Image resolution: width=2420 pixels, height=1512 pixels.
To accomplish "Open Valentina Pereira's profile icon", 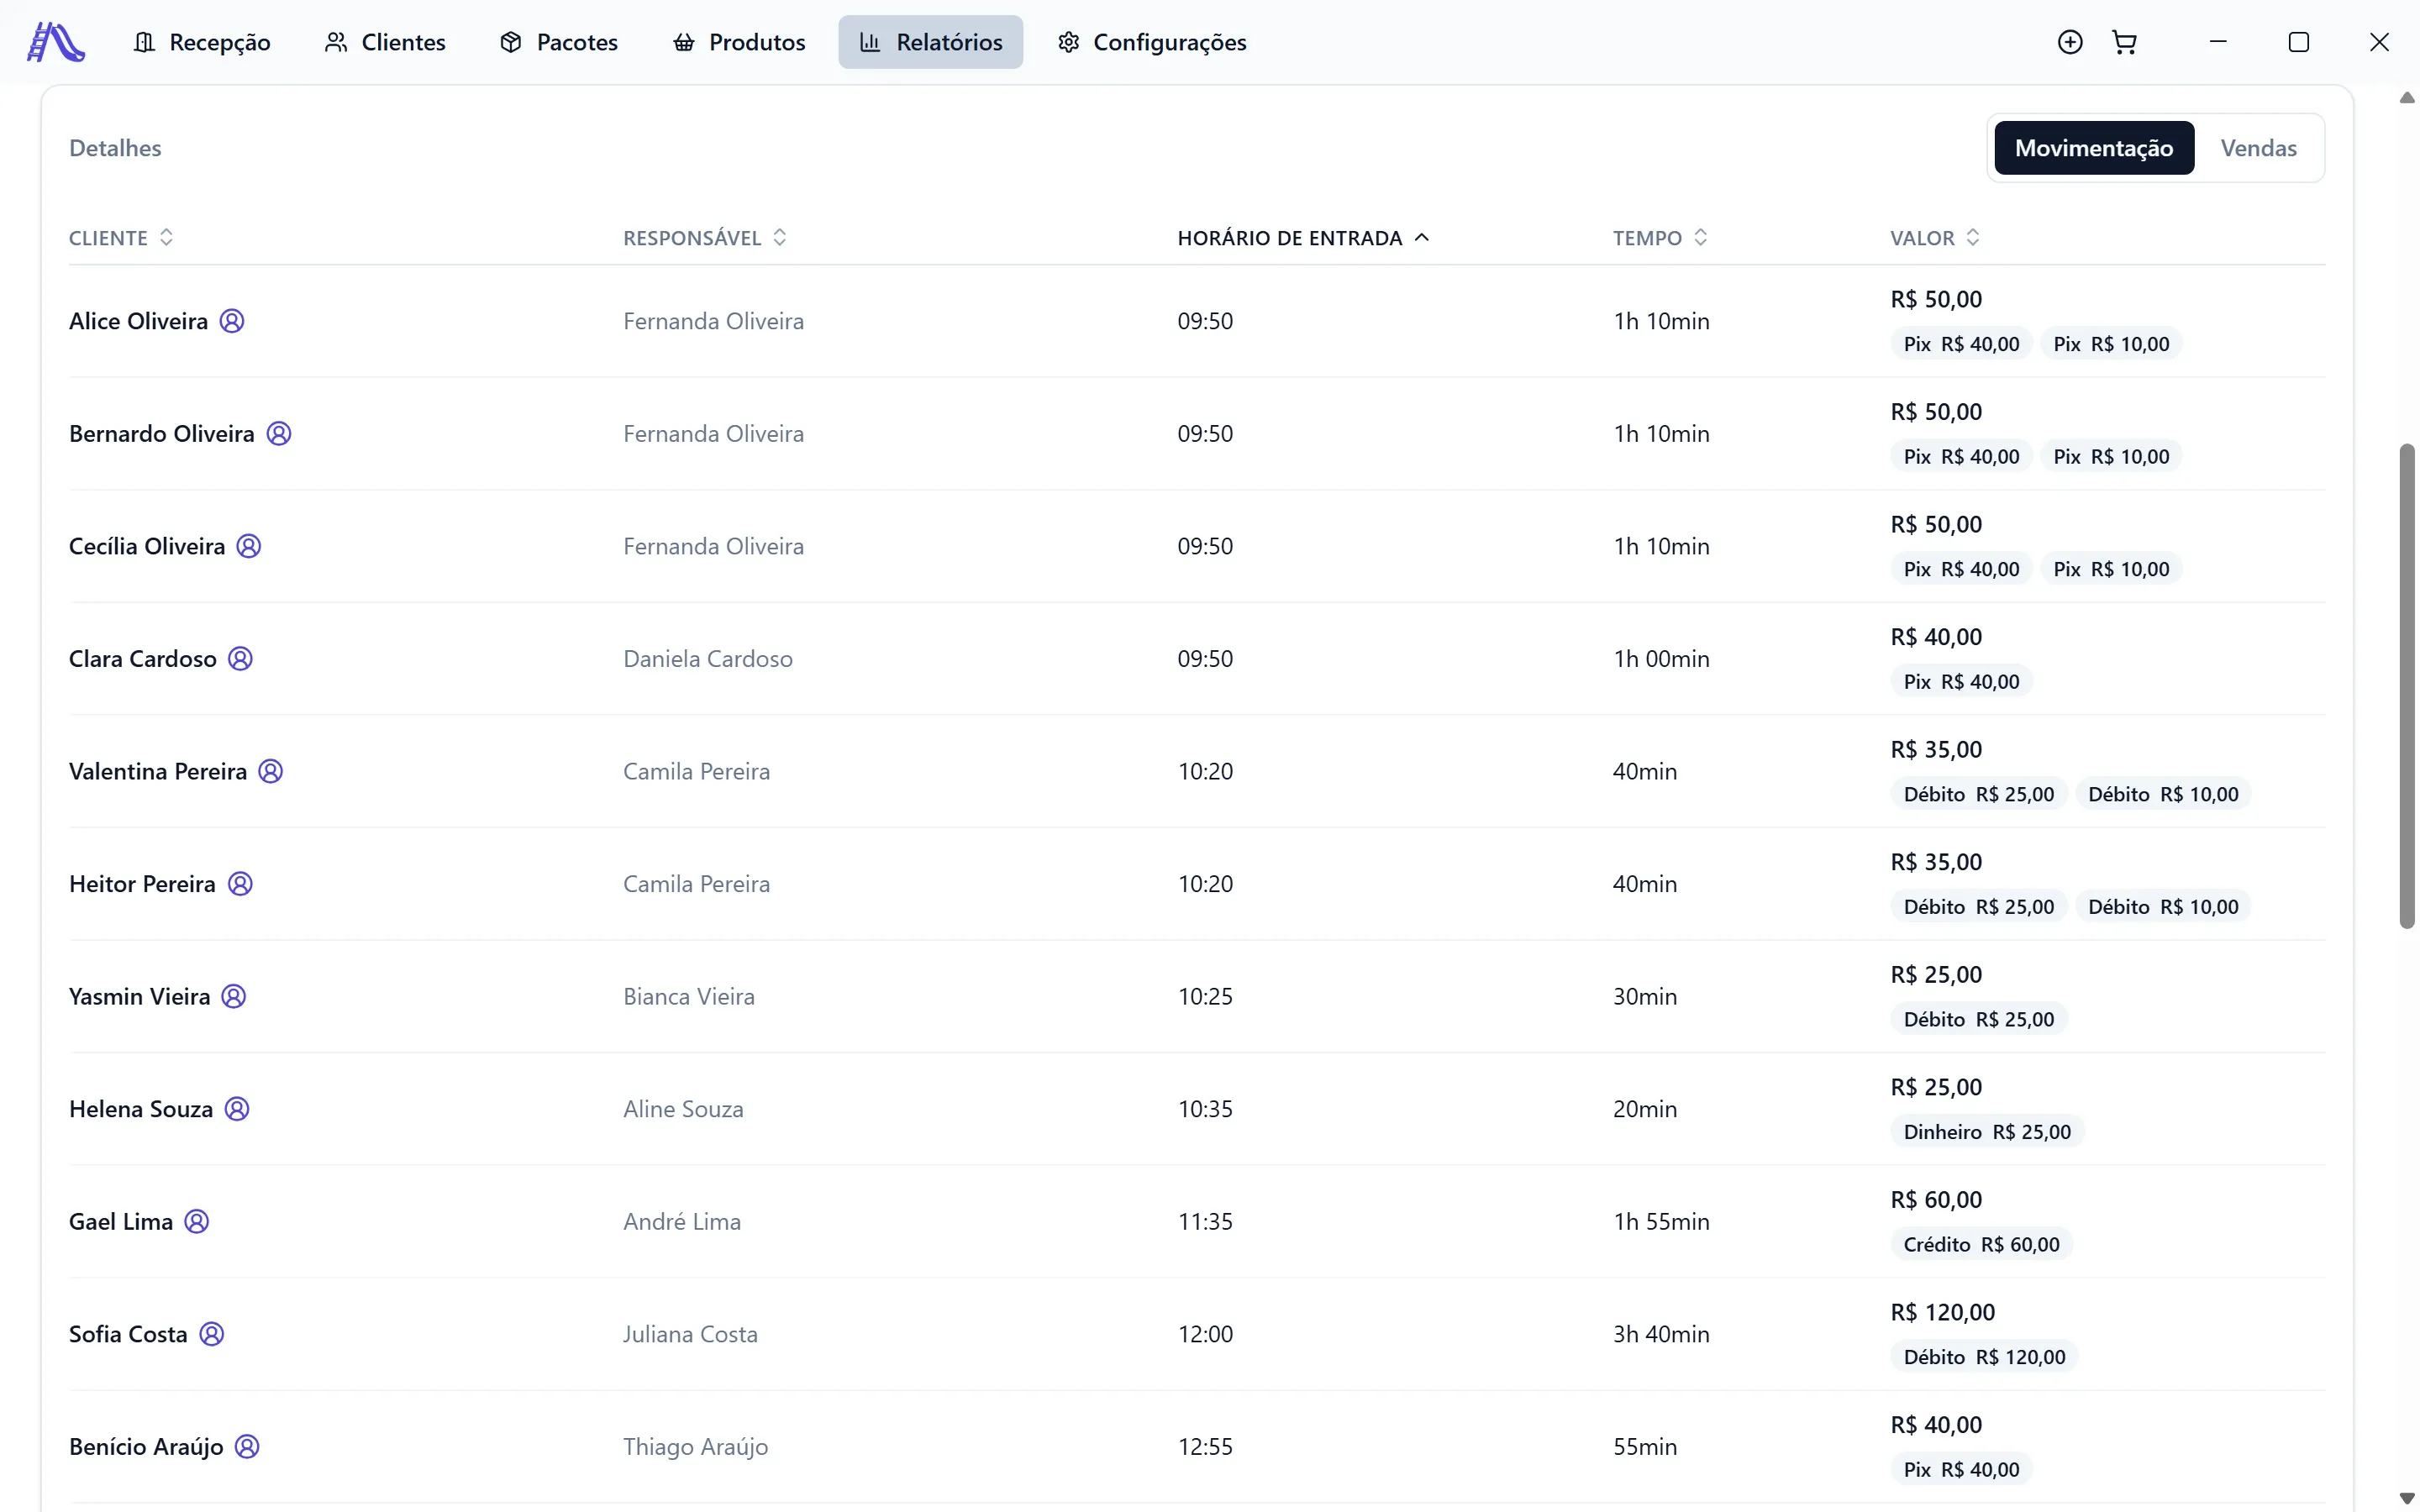I will 271,771.
